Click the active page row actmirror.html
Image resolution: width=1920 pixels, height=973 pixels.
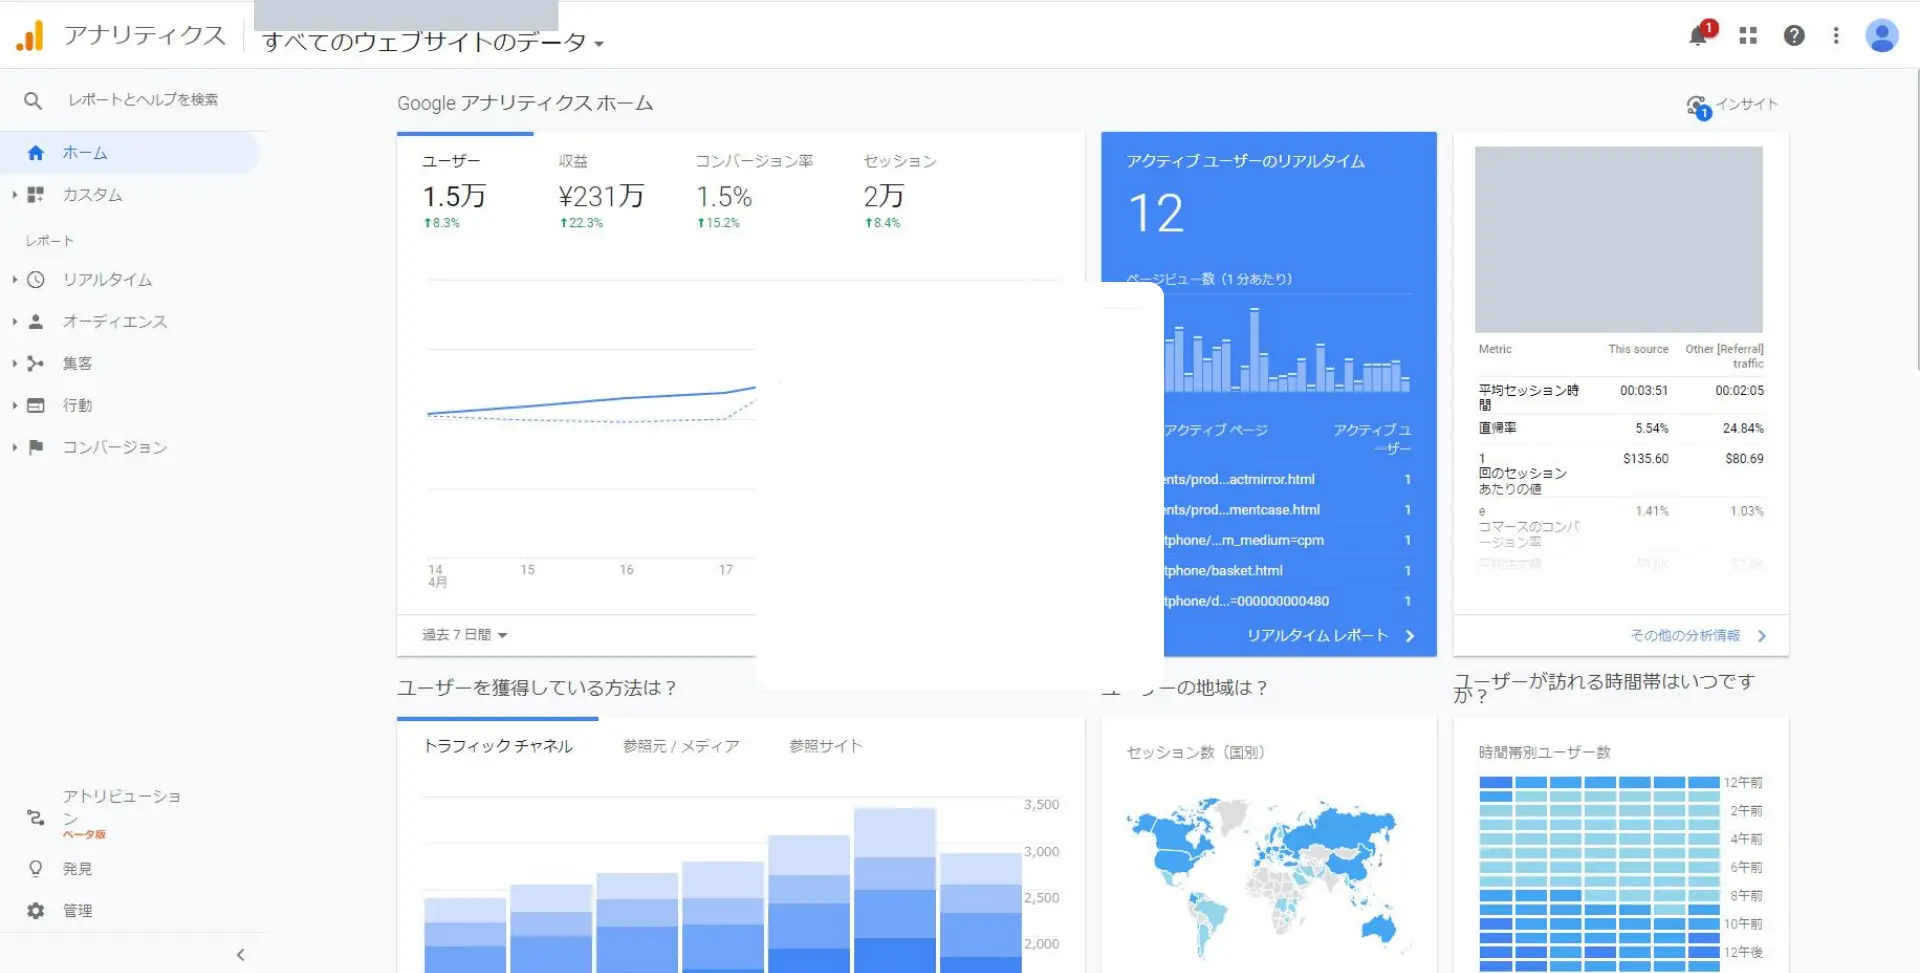coord(1288,480)
